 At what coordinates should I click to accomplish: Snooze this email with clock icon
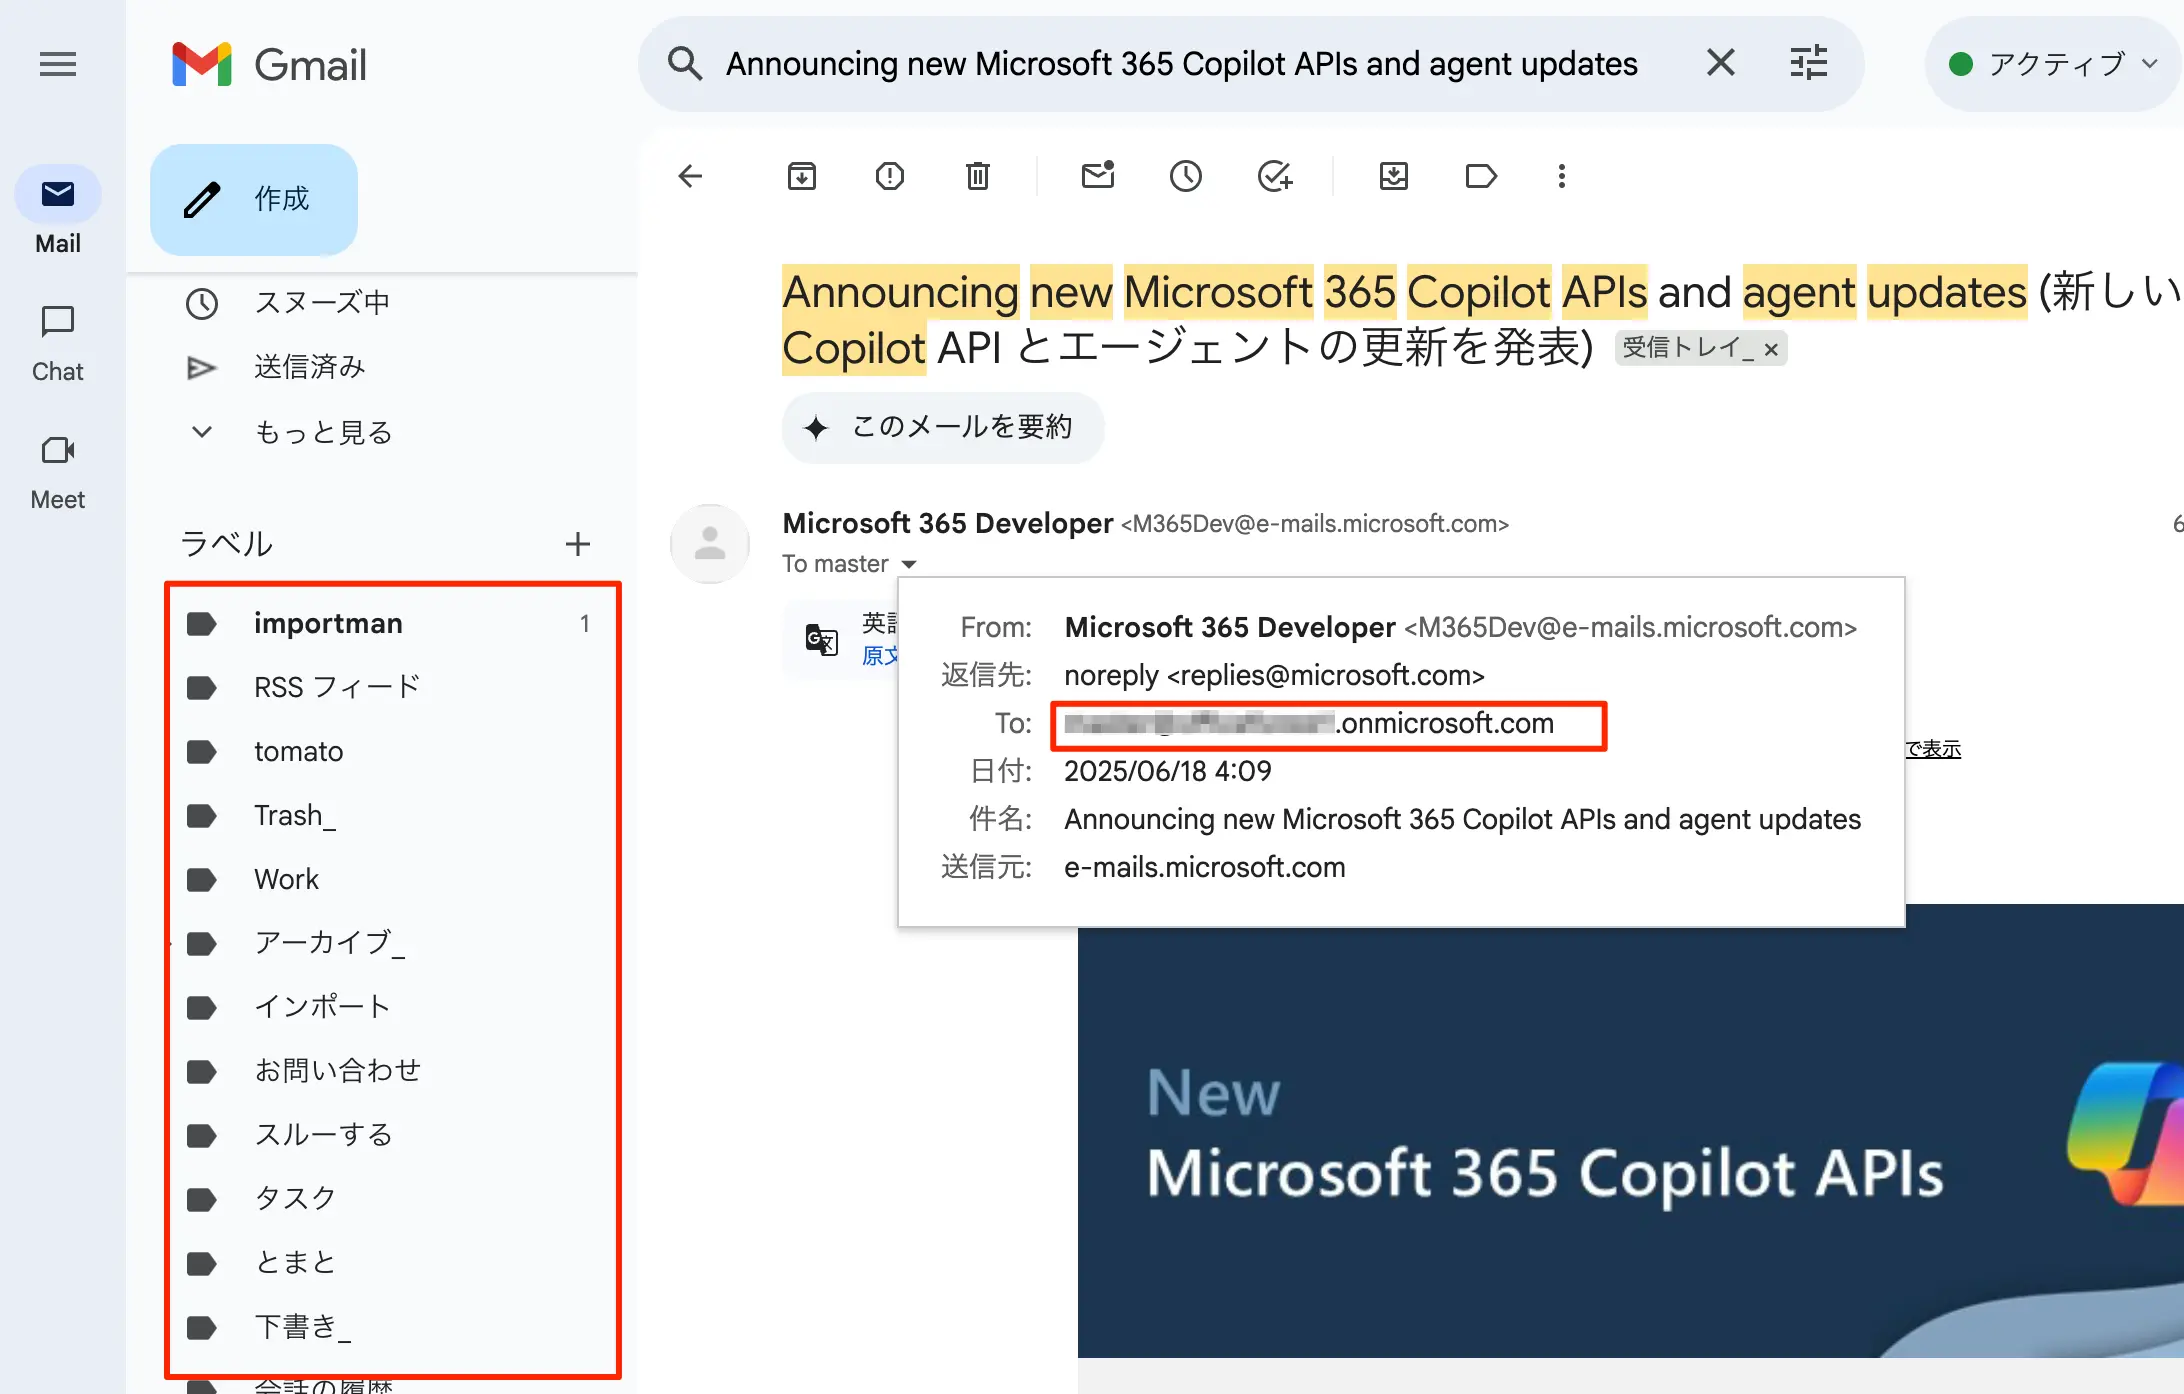point(1186,177)
